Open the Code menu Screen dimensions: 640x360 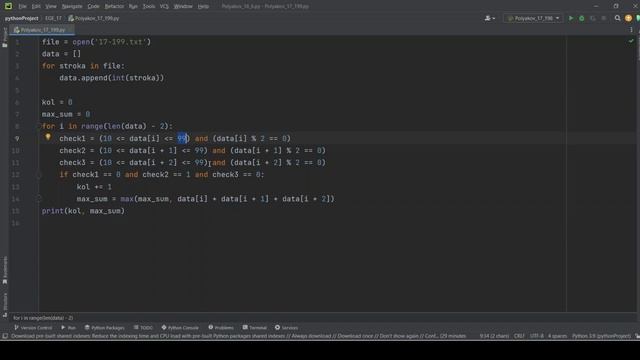tap(93, 6)
